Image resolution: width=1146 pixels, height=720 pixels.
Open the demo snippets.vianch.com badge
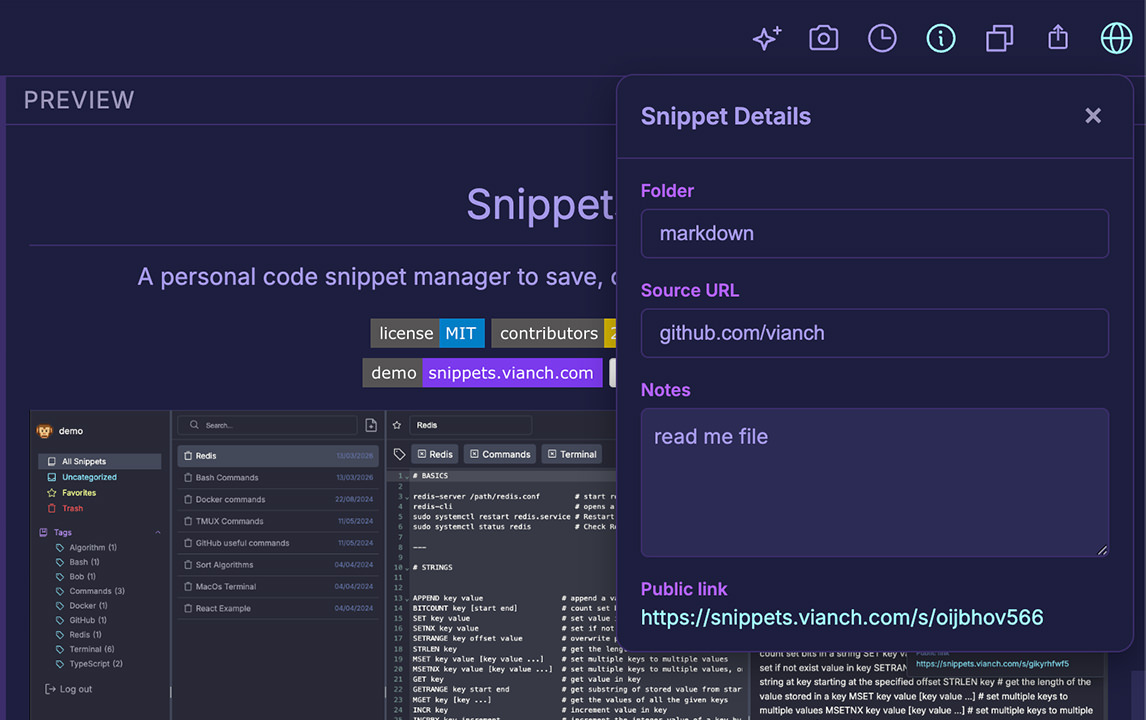click(x=482, y=373)
